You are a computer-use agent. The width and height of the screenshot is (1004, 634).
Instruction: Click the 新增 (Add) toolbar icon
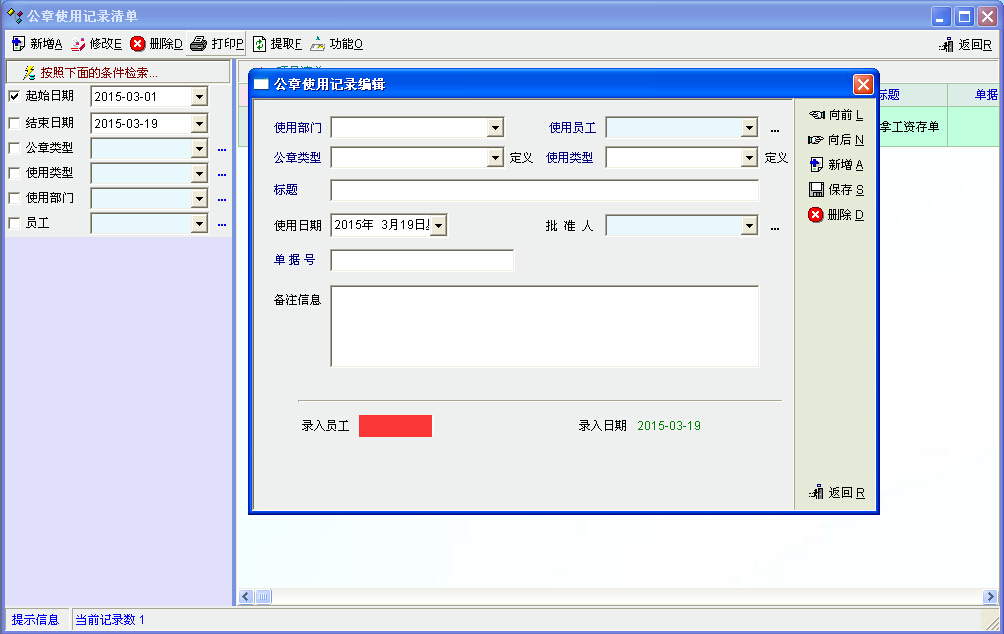[x=18, y=44]
